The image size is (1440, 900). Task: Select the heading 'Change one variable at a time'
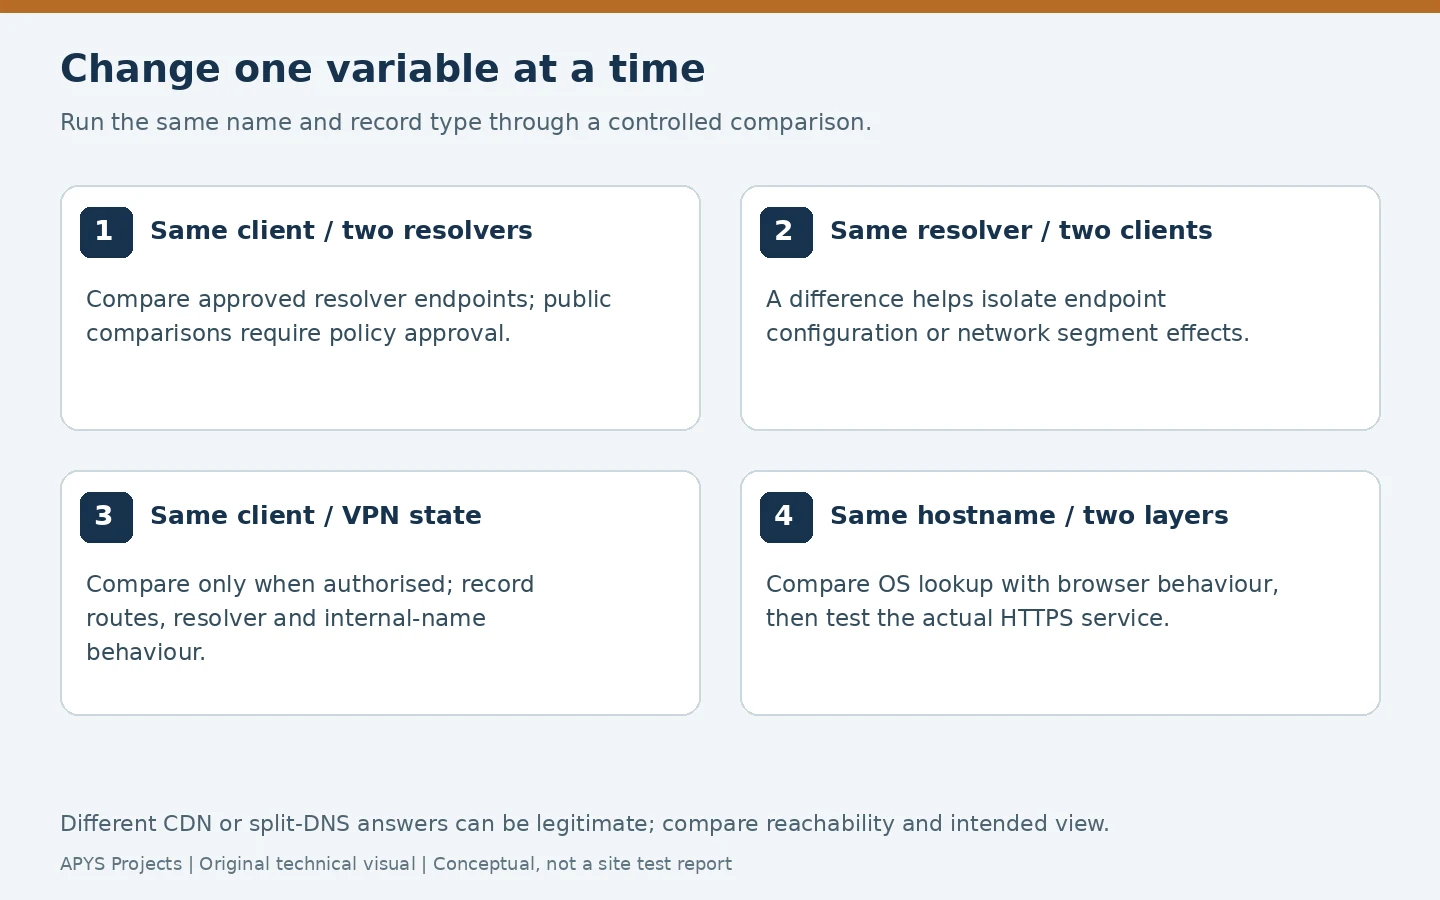tap(382, 69)
